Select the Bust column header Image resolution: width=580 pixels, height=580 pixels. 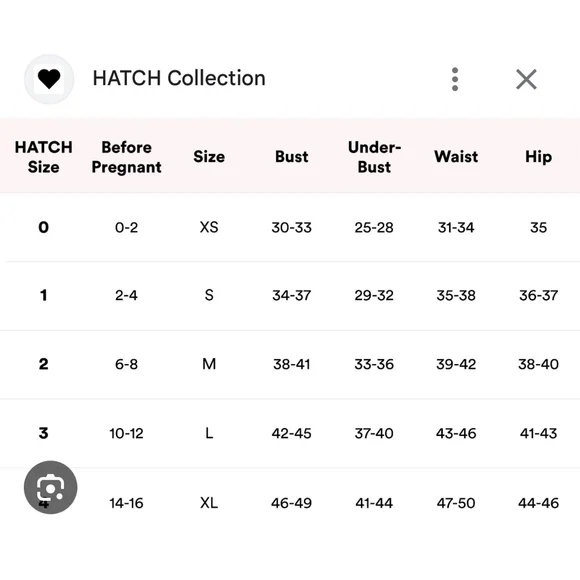coord(291,157)
